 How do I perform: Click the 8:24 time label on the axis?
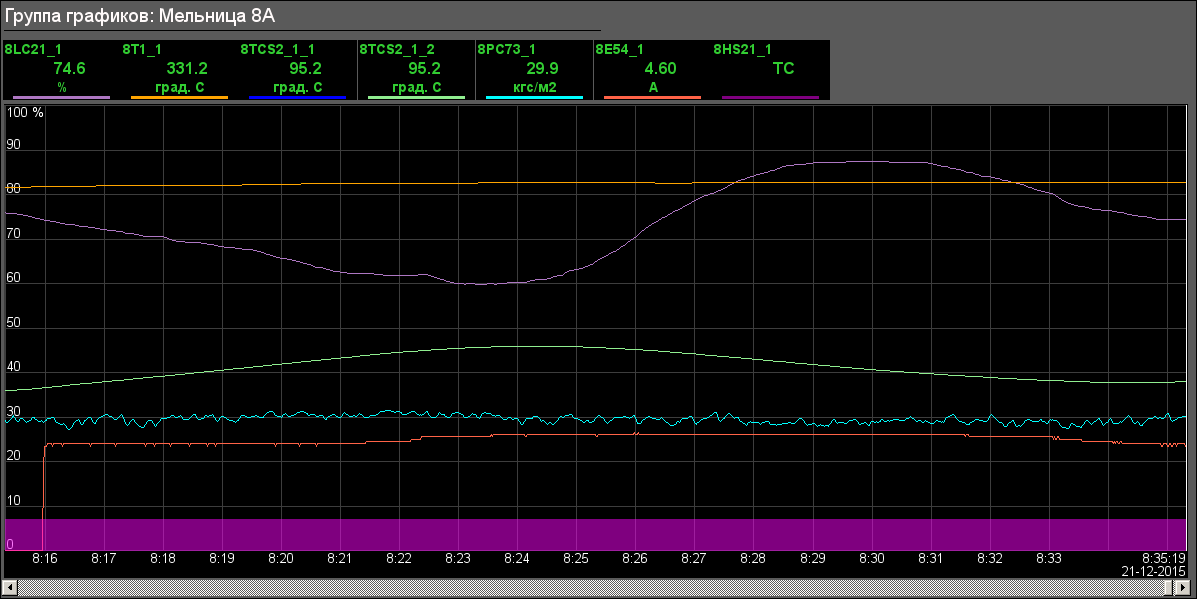point(517,558)
